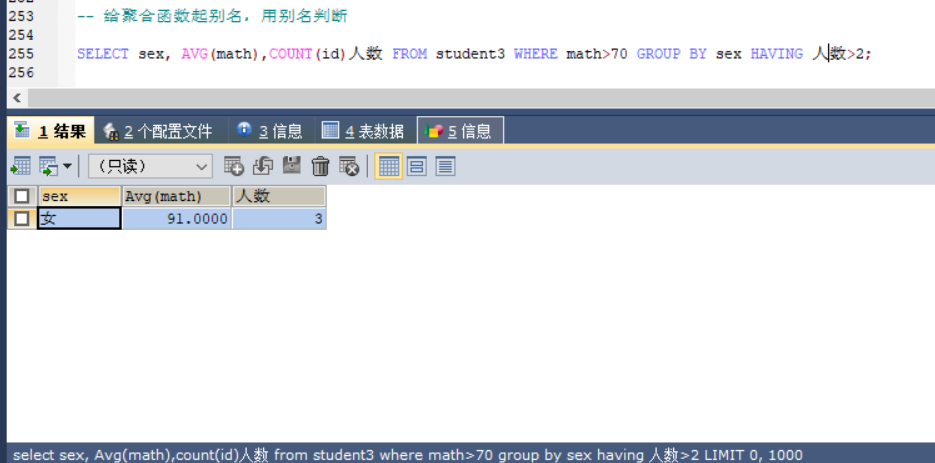This screenshot has width=935, height=463.
Task: Switch to form view mode
Action: click(417, 166)
